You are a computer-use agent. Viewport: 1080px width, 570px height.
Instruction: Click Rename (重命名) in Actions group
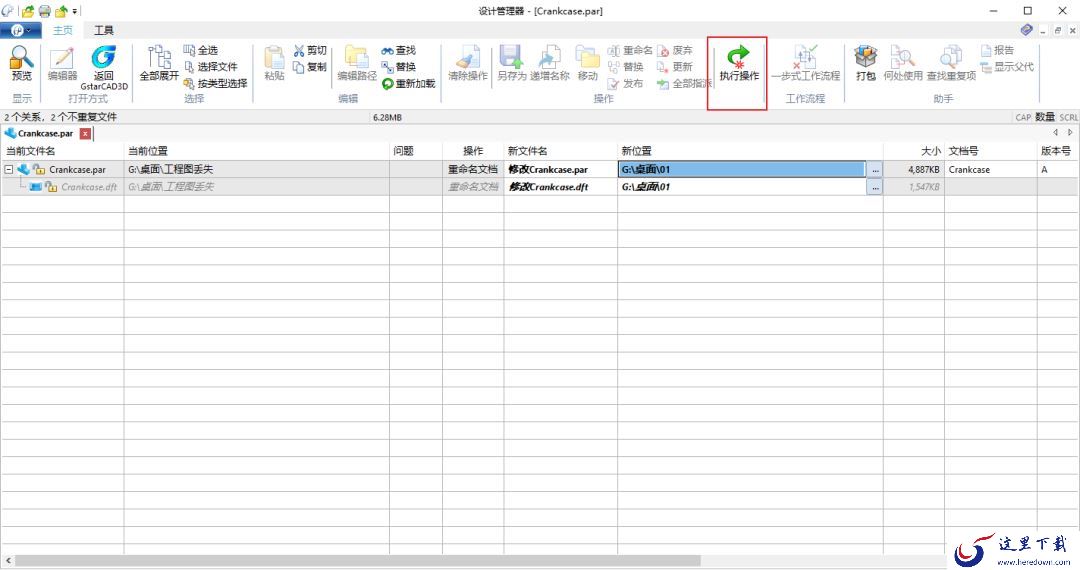(630, 50)
